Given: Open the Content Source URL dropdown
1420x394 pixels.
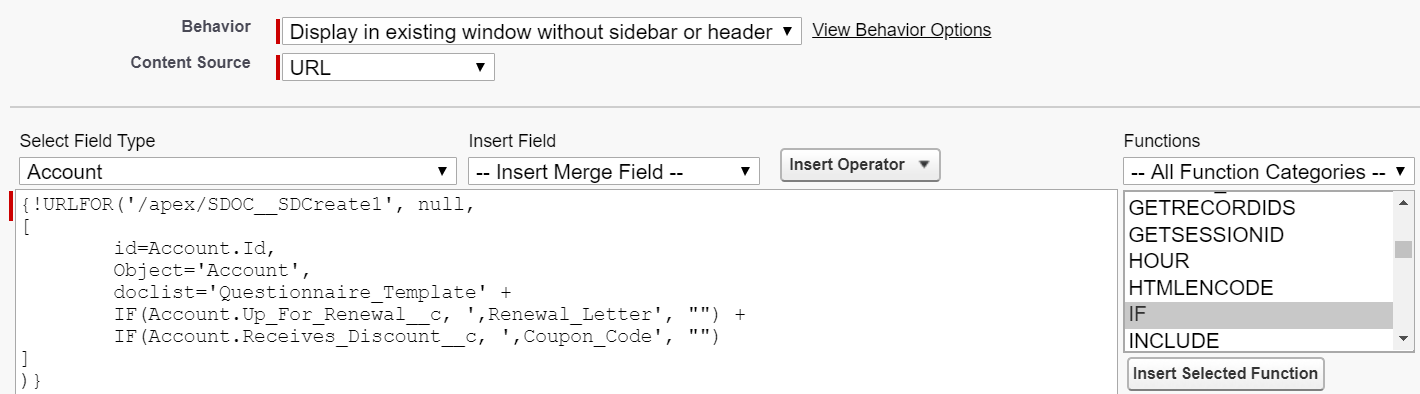Looking at the screenshot, I should pyautogui.click(x=388, y=67).
